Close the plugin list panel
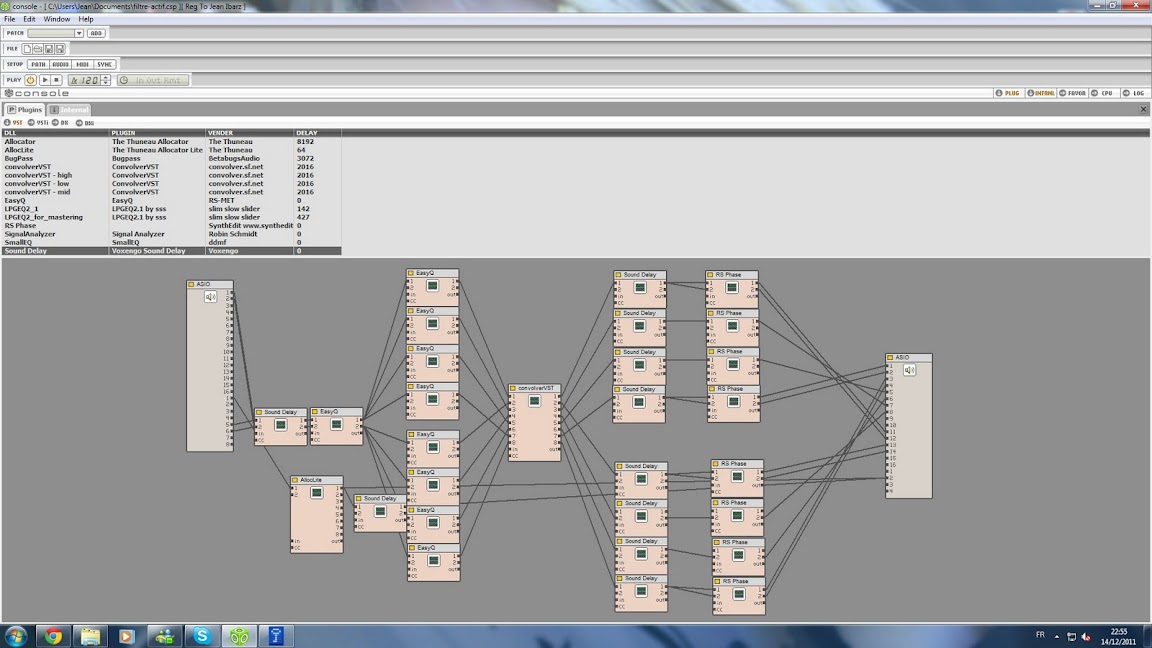 [1143, 109]
